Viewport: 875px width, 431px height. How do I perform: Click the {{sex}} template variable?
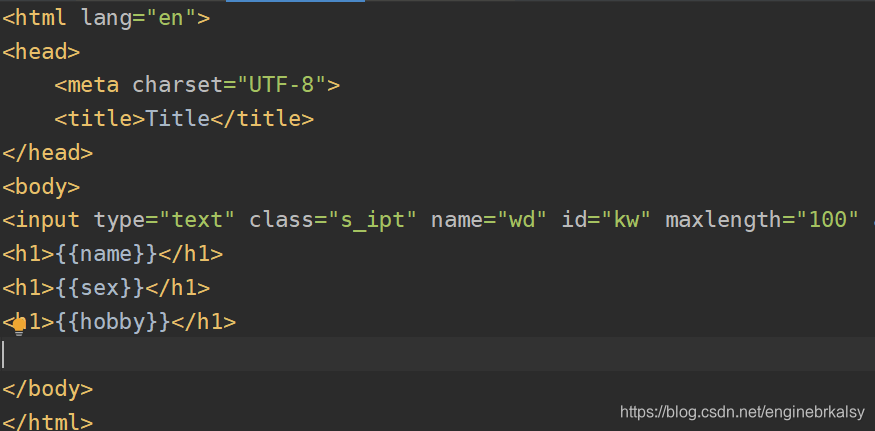click(x=99, y=288)
